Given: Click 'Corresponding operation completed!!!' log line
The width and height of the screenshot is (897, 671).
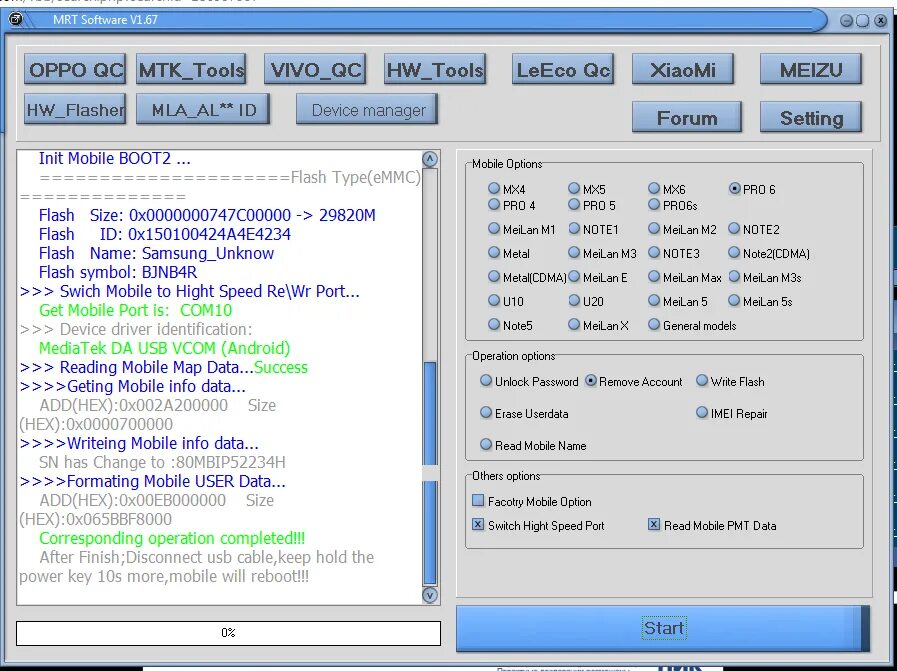Looking at the screenshot, I should 172,538.
